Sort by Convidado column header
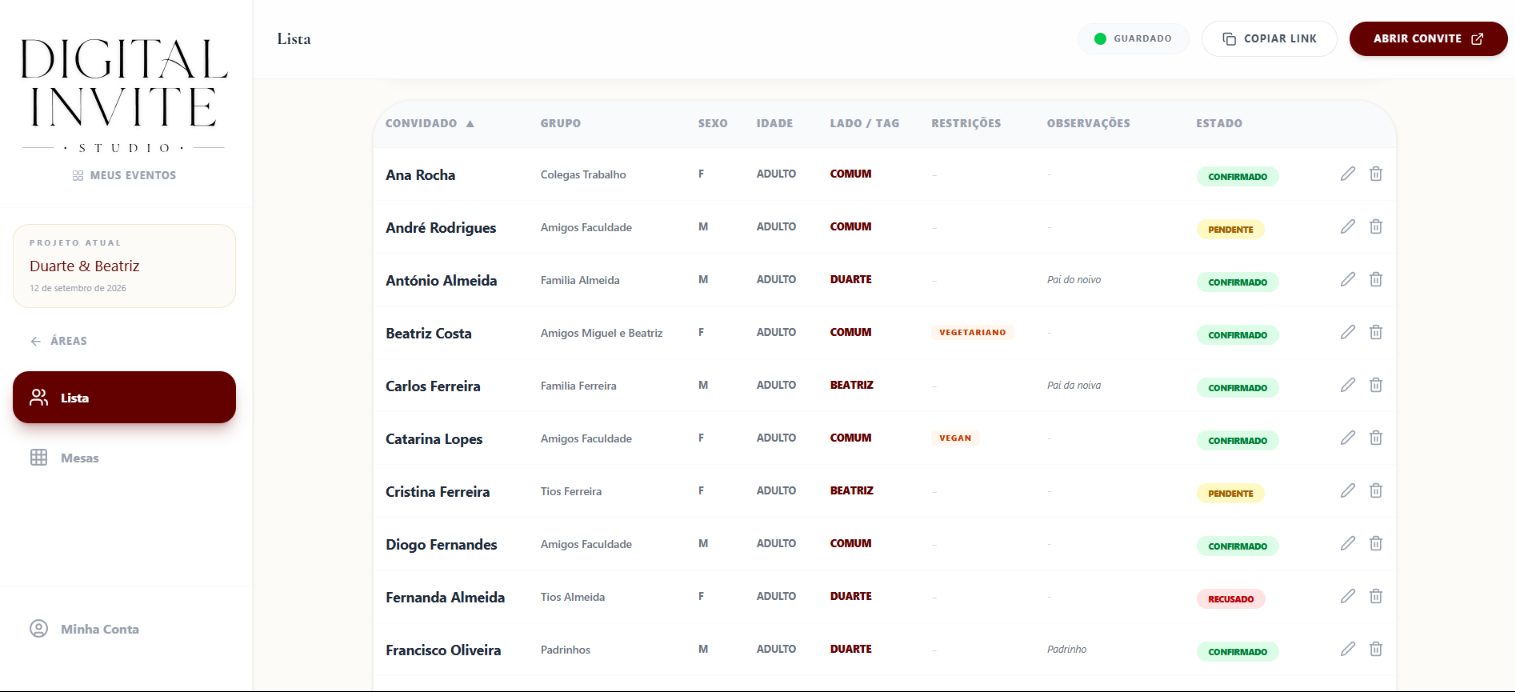 point(430,124)
